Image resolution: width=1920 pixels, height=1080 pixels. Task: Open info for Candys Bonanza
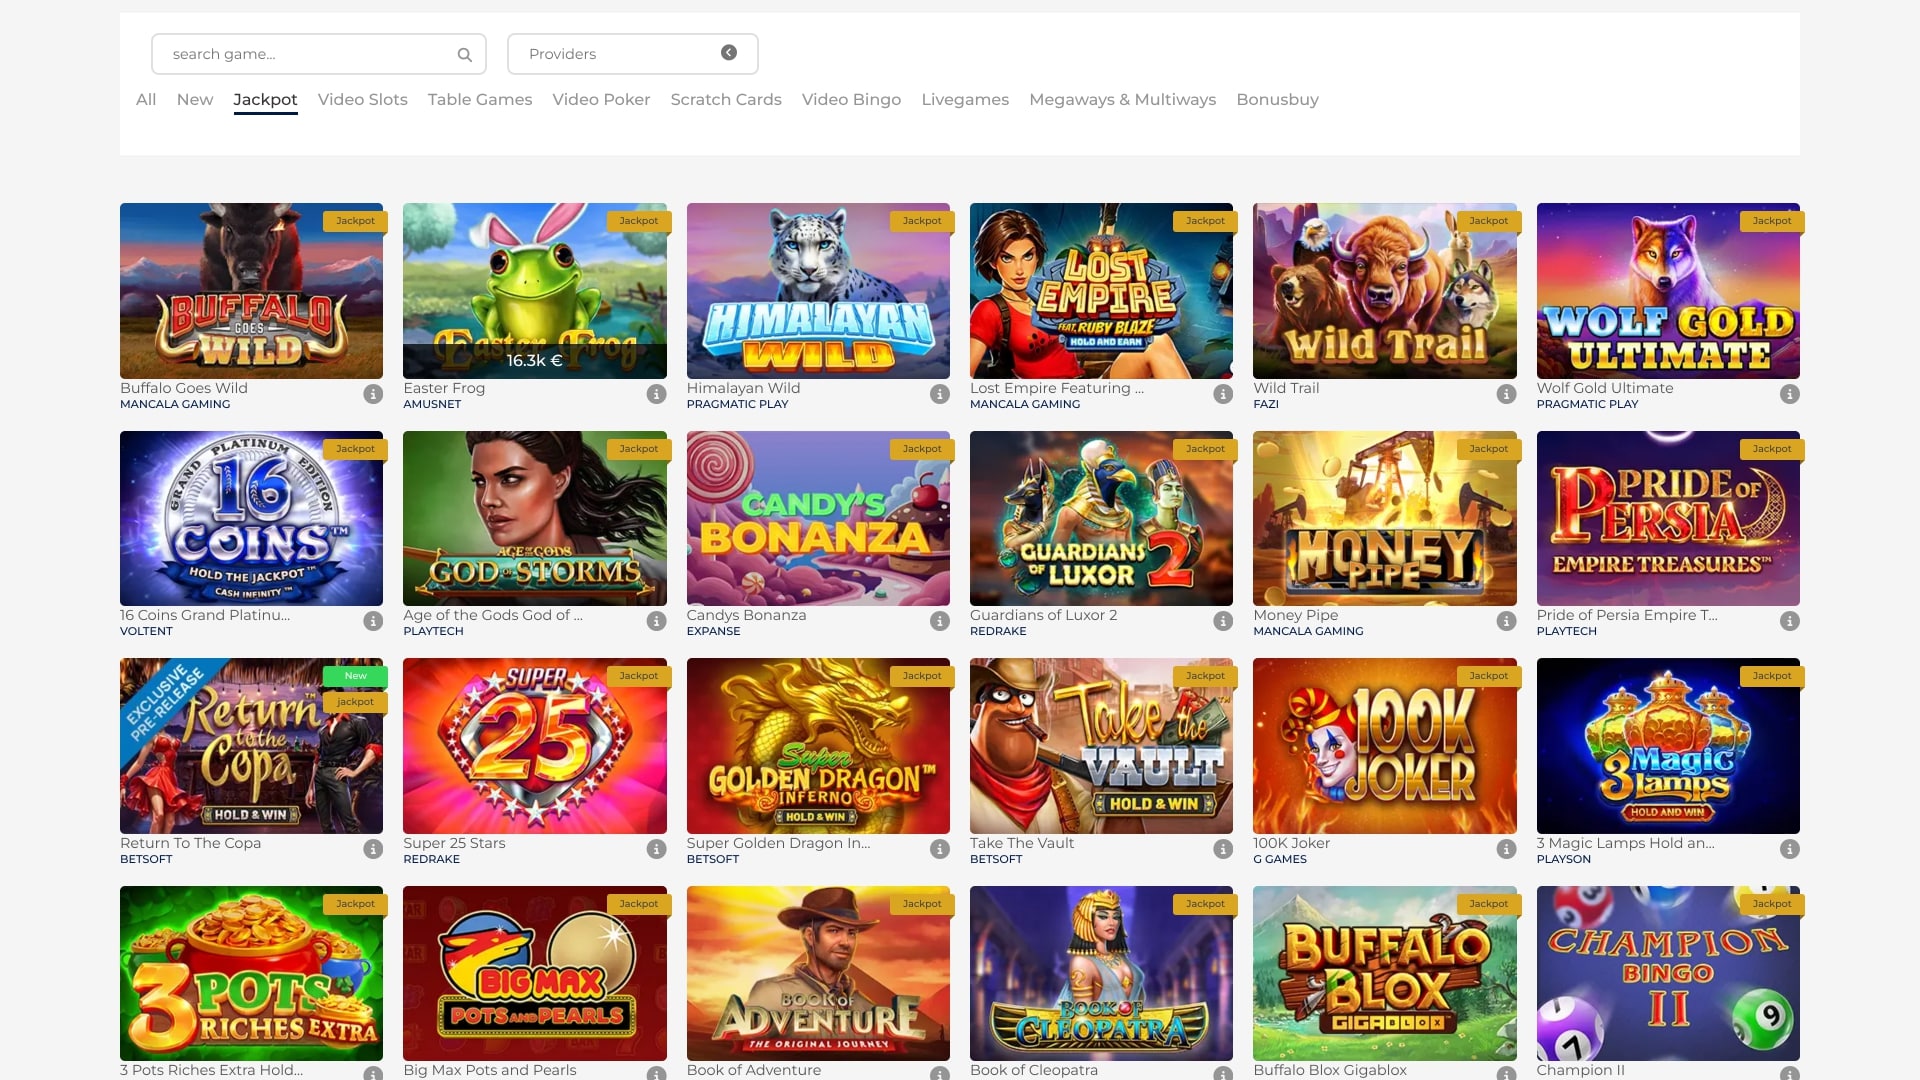pyautogui.click(x=939, y=620)
